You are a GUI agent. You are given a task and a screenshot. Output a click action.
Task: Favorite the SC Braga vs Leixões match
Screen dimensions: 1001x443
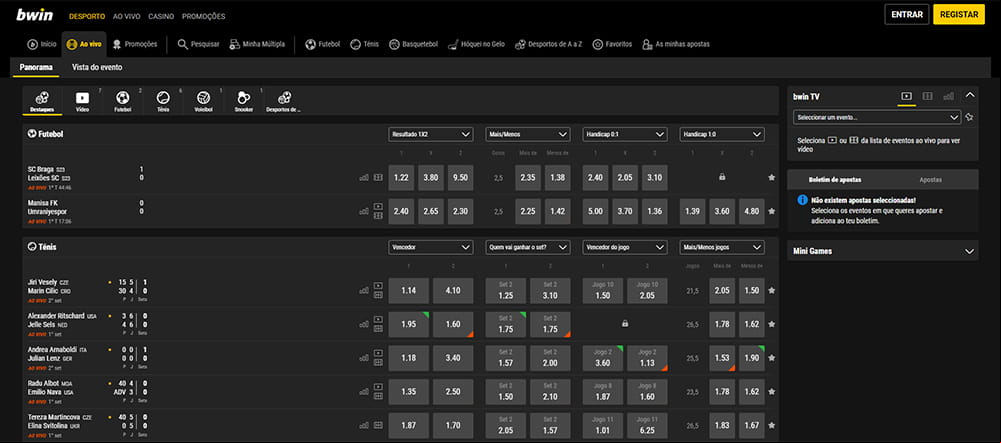pos(771,177)
